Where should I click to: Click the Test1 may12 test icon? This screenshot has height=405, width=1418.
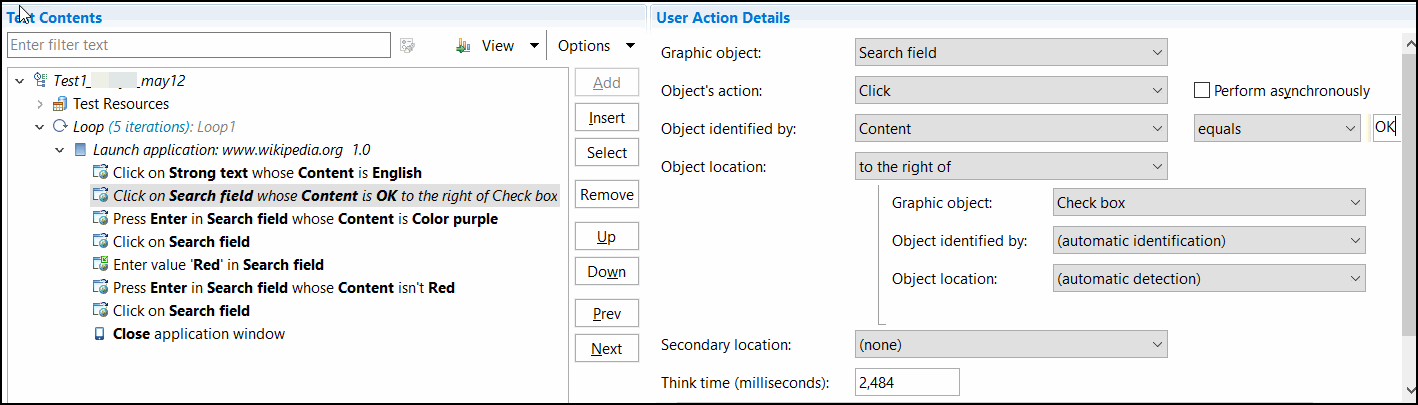click(41, 80)
